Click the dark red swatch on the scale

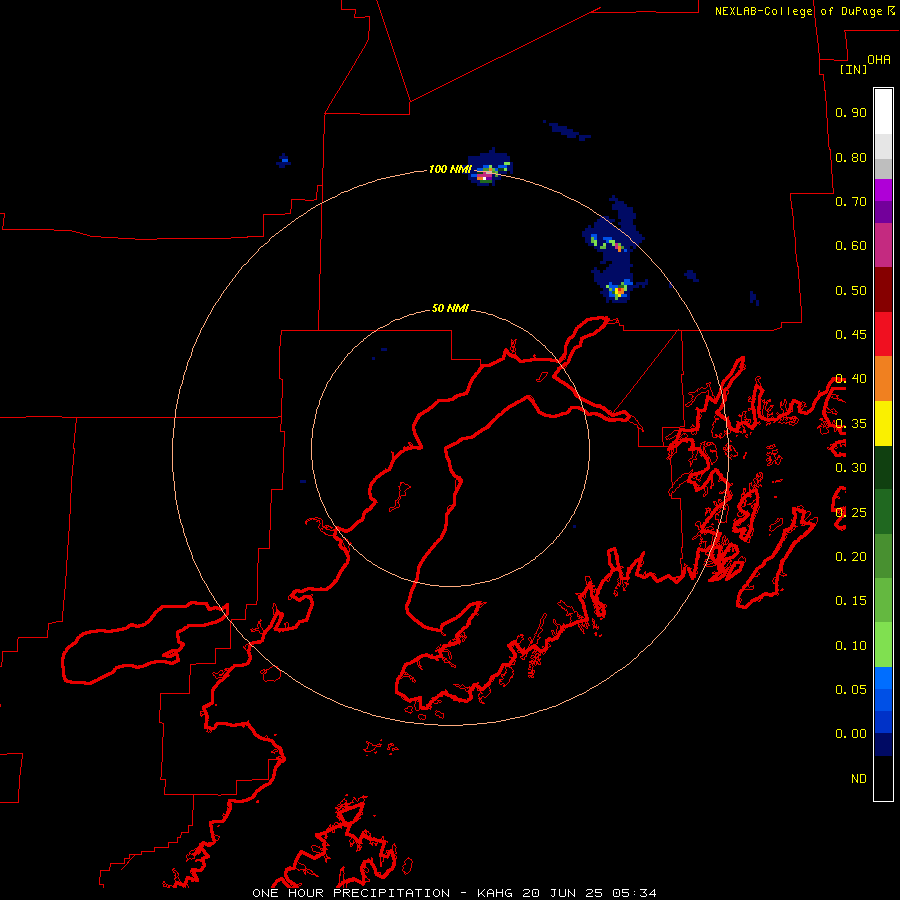point(883,290)
